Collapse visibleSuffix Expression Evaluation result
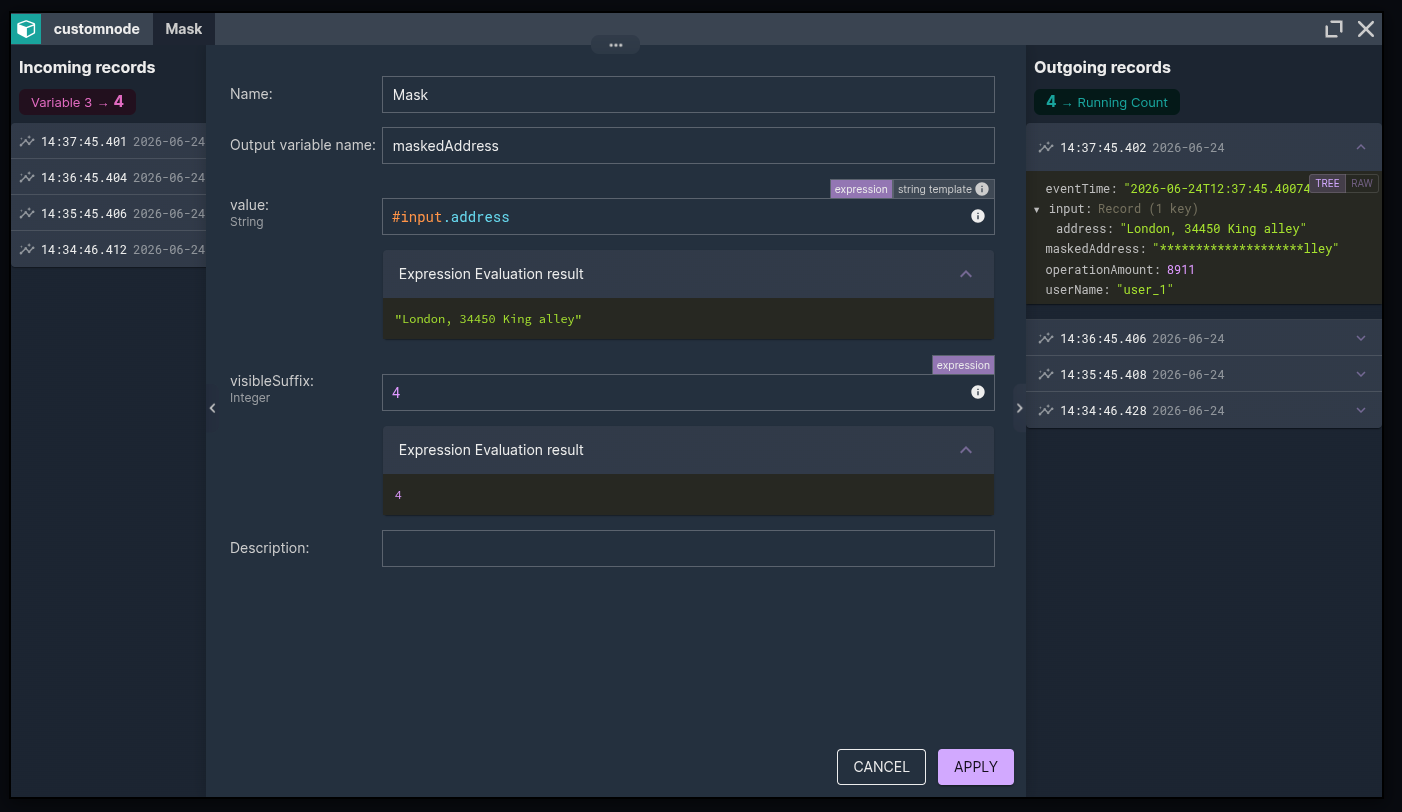This screenshot has width=1402, height=812. click(966, 450)
